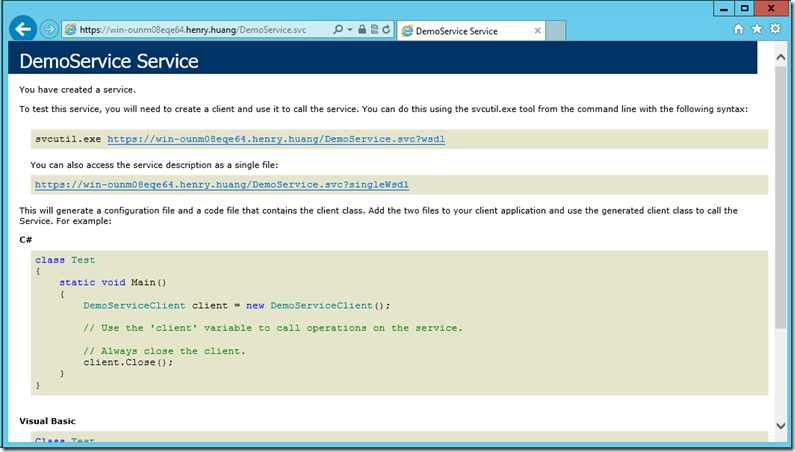This screenshot has height=452, width=795.
Task: Open the tools gear menu
Action: point(775,29)
